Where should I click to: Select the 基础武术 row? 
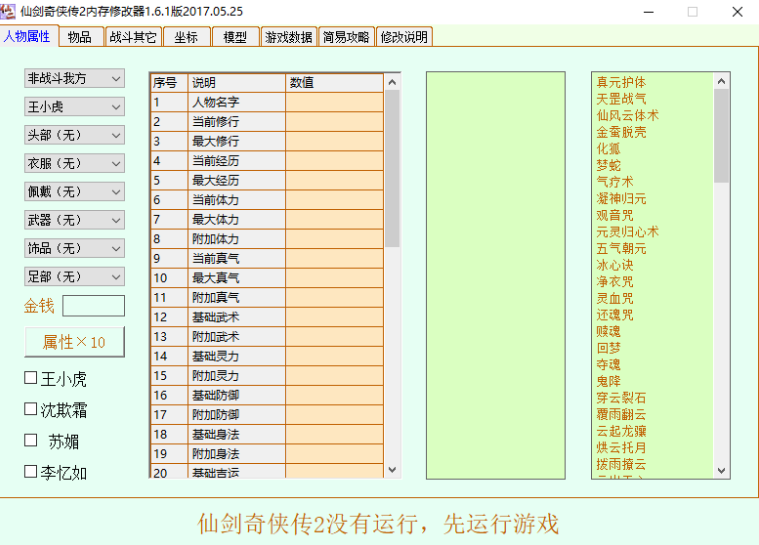267,317
